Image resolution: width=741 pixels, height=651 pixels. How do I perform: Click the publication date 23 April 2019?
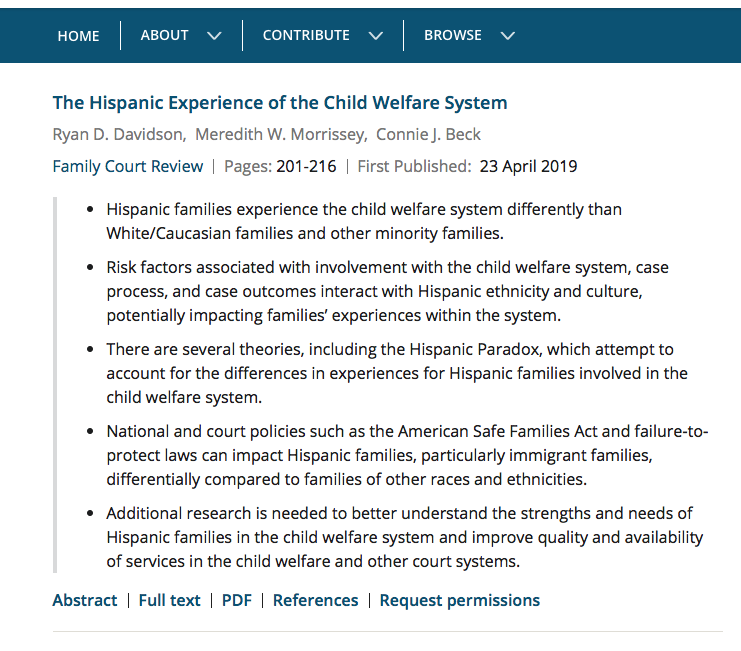click(528, 167)
